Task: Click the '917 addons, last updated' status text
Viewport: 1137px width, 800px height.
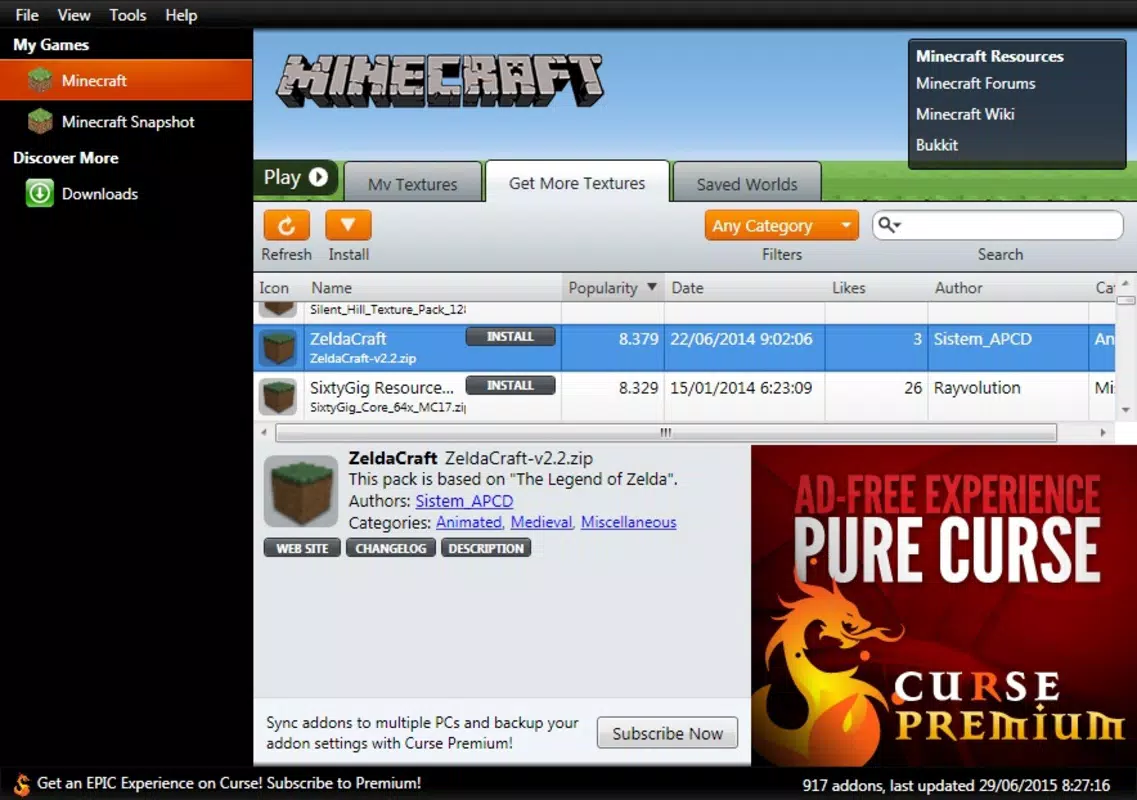Action: point(956,785)
